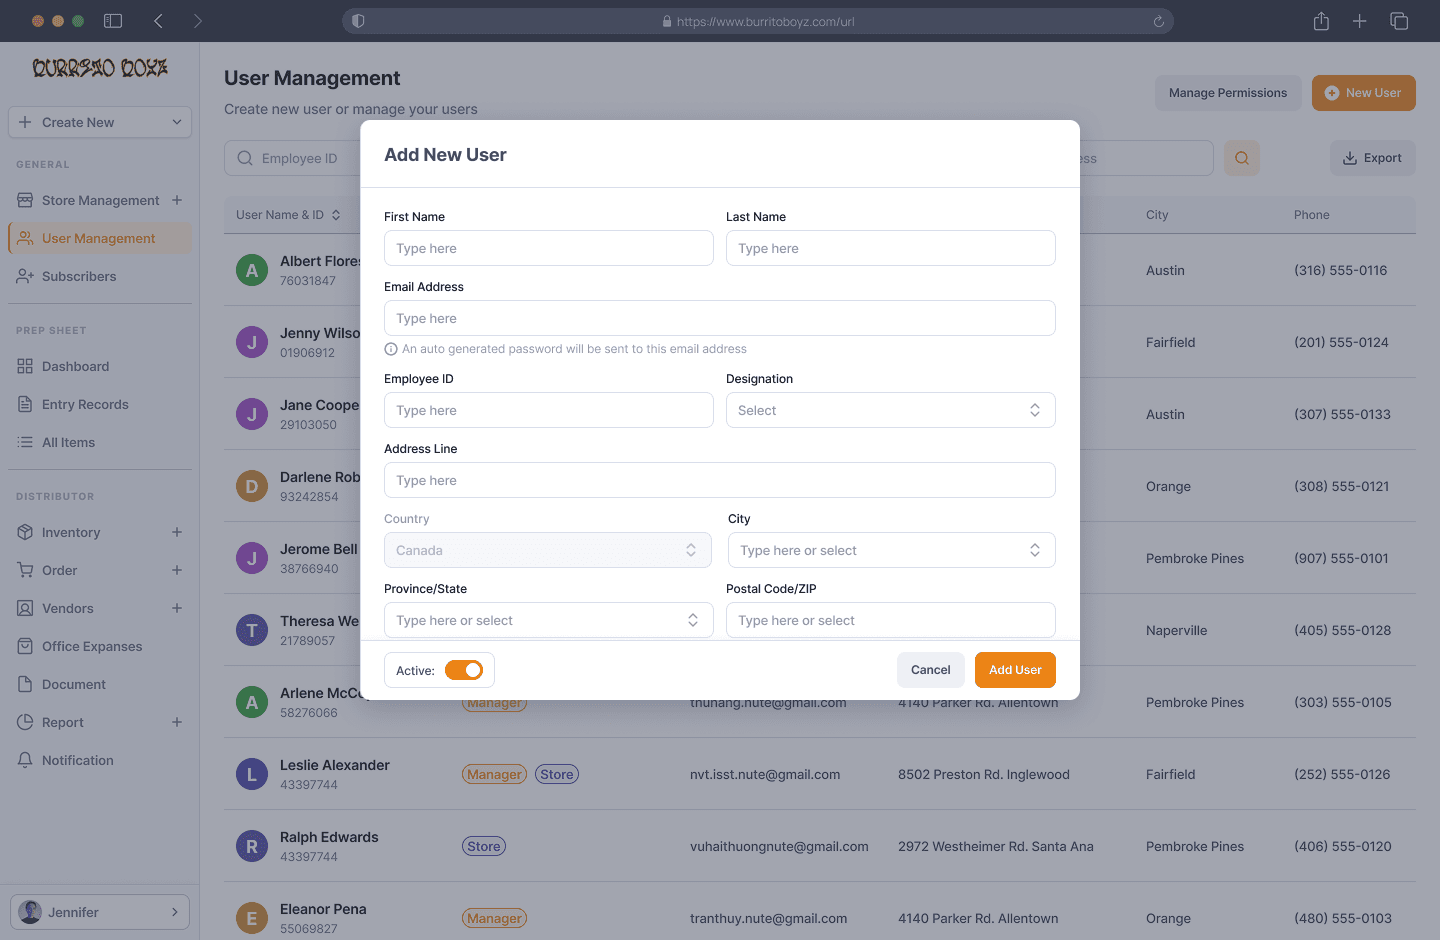Click the Export button

tap(1373, 158)
